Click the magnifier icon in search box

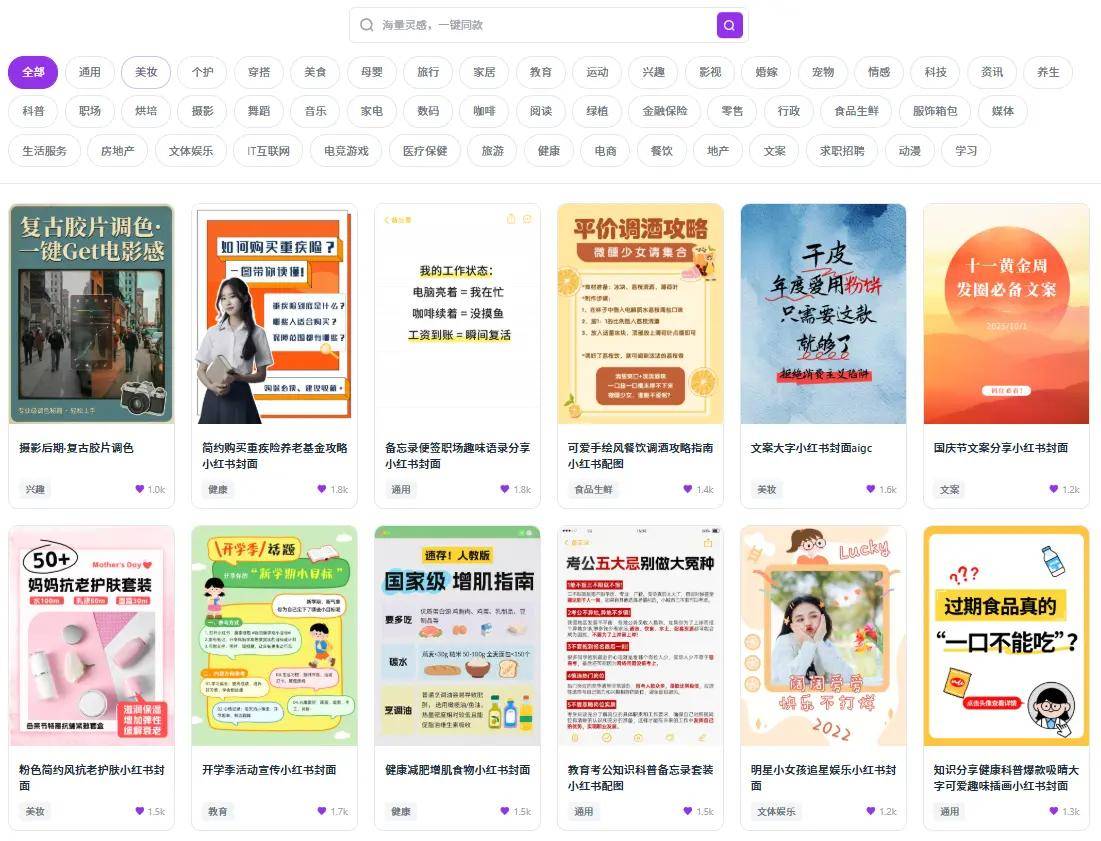point(367,25)
